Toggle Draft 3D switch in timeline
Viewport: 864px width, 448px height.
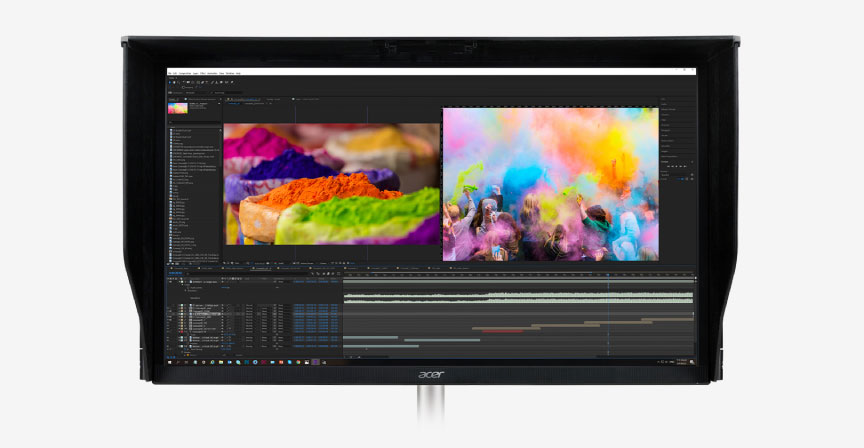(x=318, y=273)
